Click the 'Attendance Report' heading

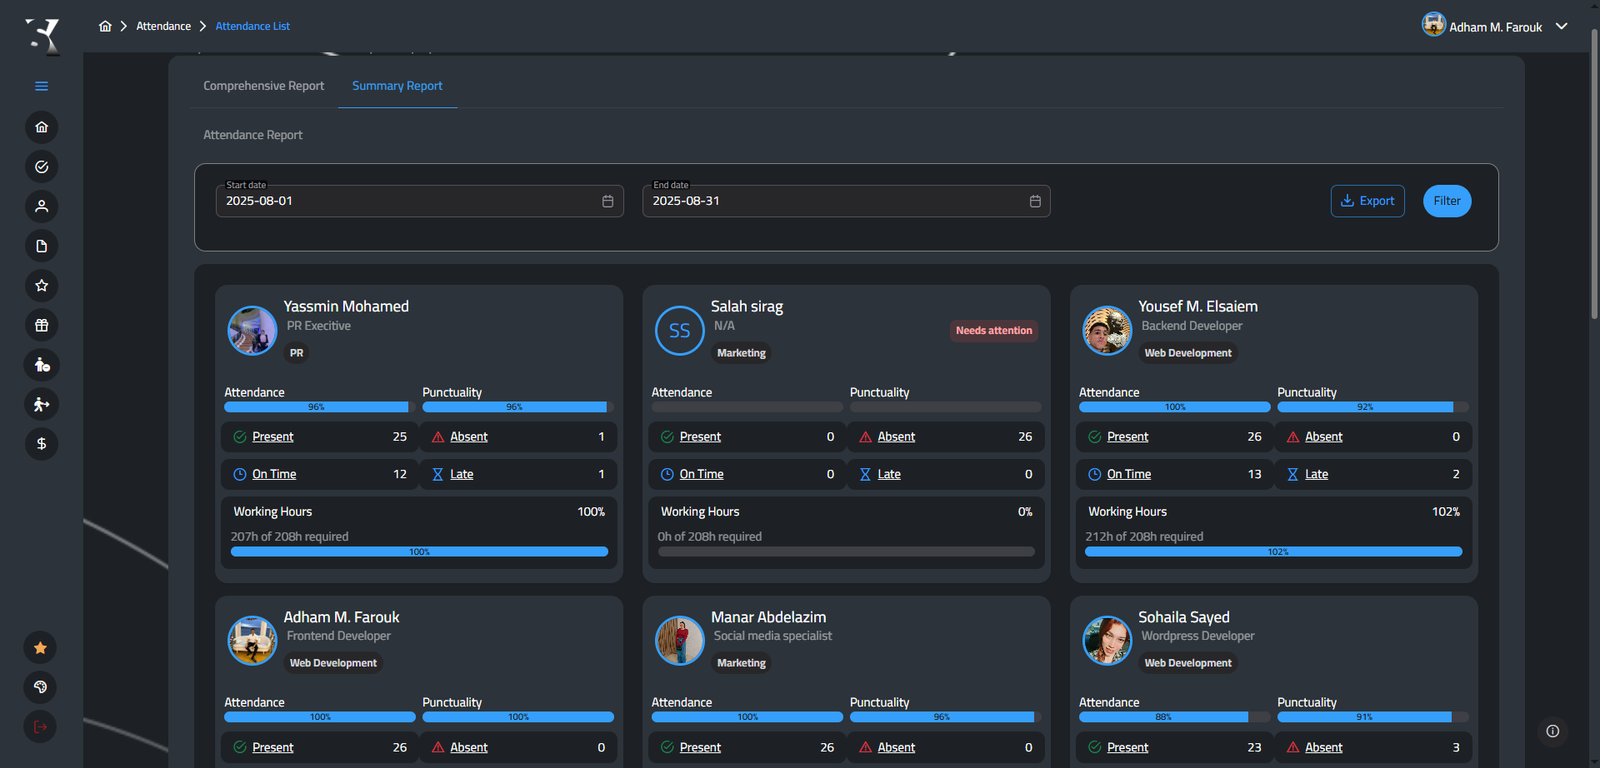point(253,135)
